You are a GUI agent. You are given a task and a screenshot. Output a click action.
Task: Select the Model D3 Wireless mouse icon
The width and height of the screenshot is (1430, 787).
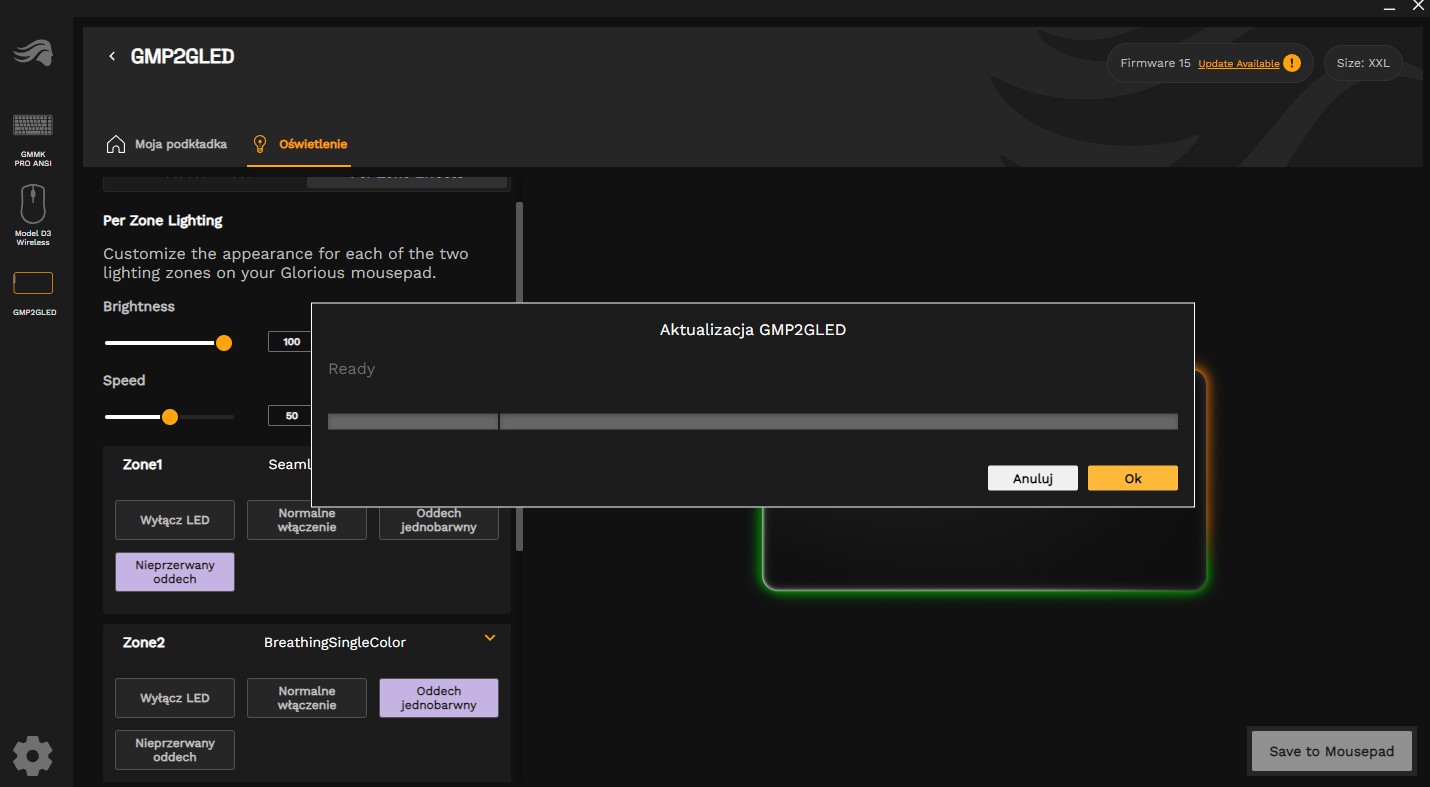click(x=33, y=205)
